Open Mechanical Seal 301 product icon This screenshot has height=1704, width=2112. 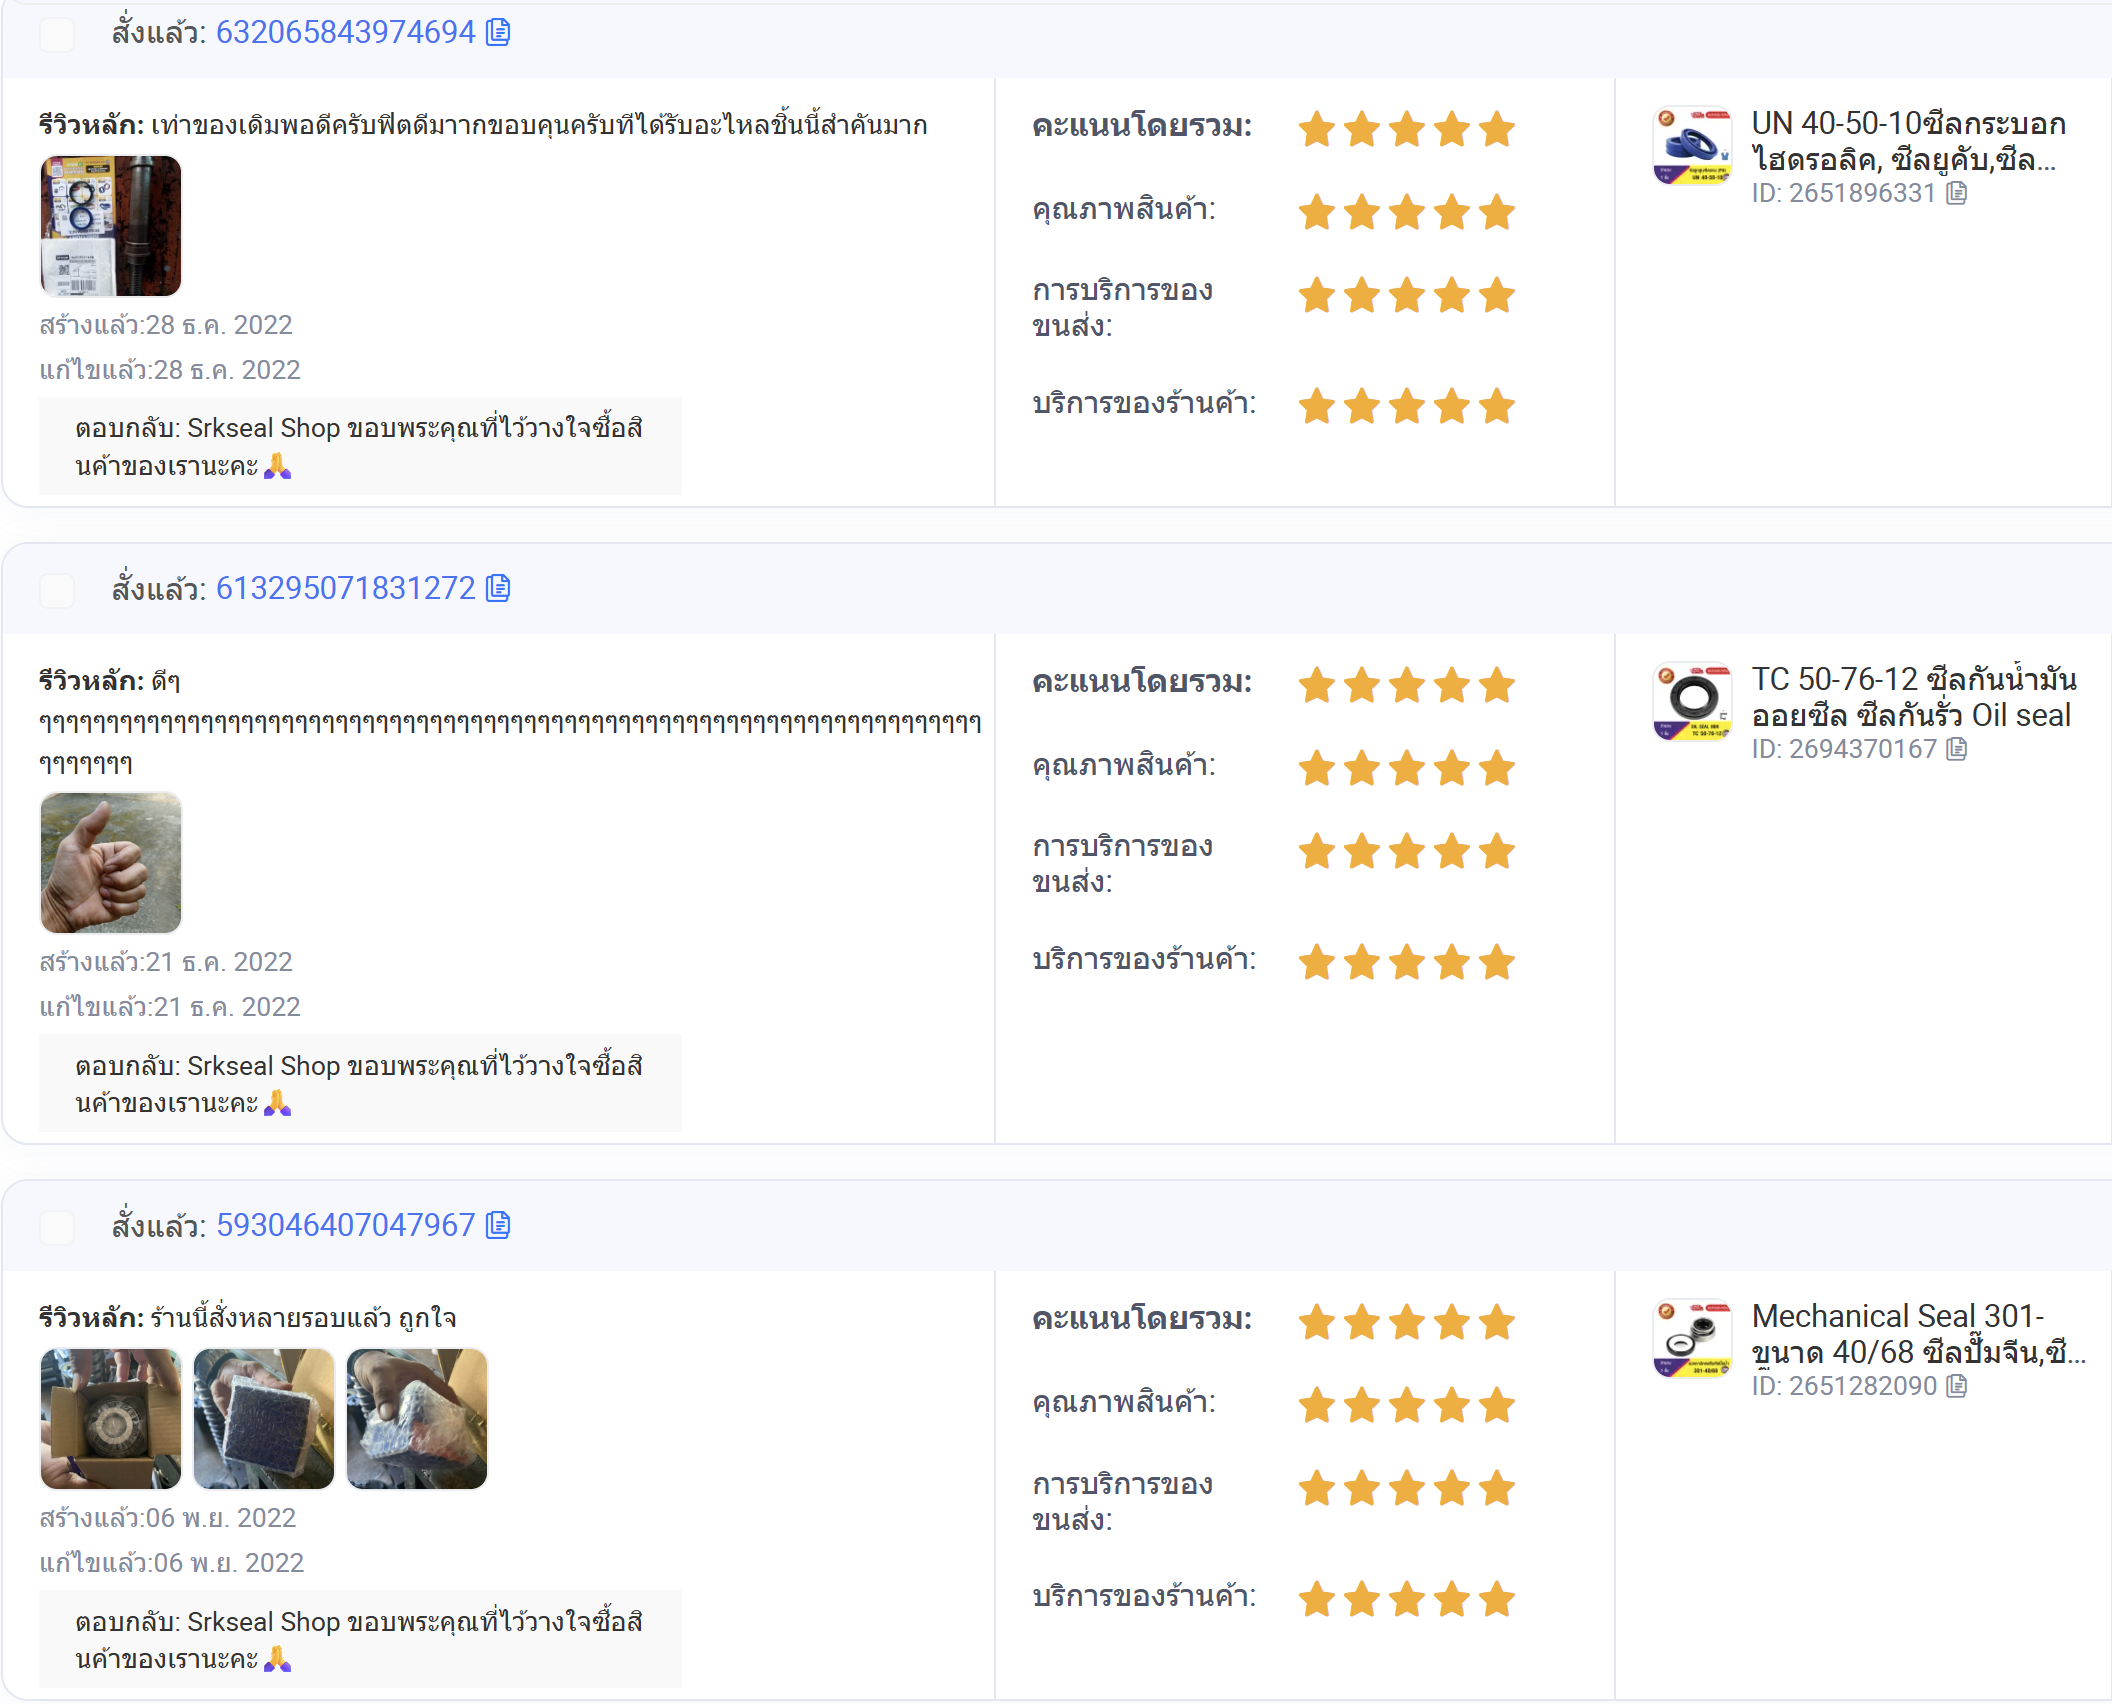[x=1692, y=1339]
